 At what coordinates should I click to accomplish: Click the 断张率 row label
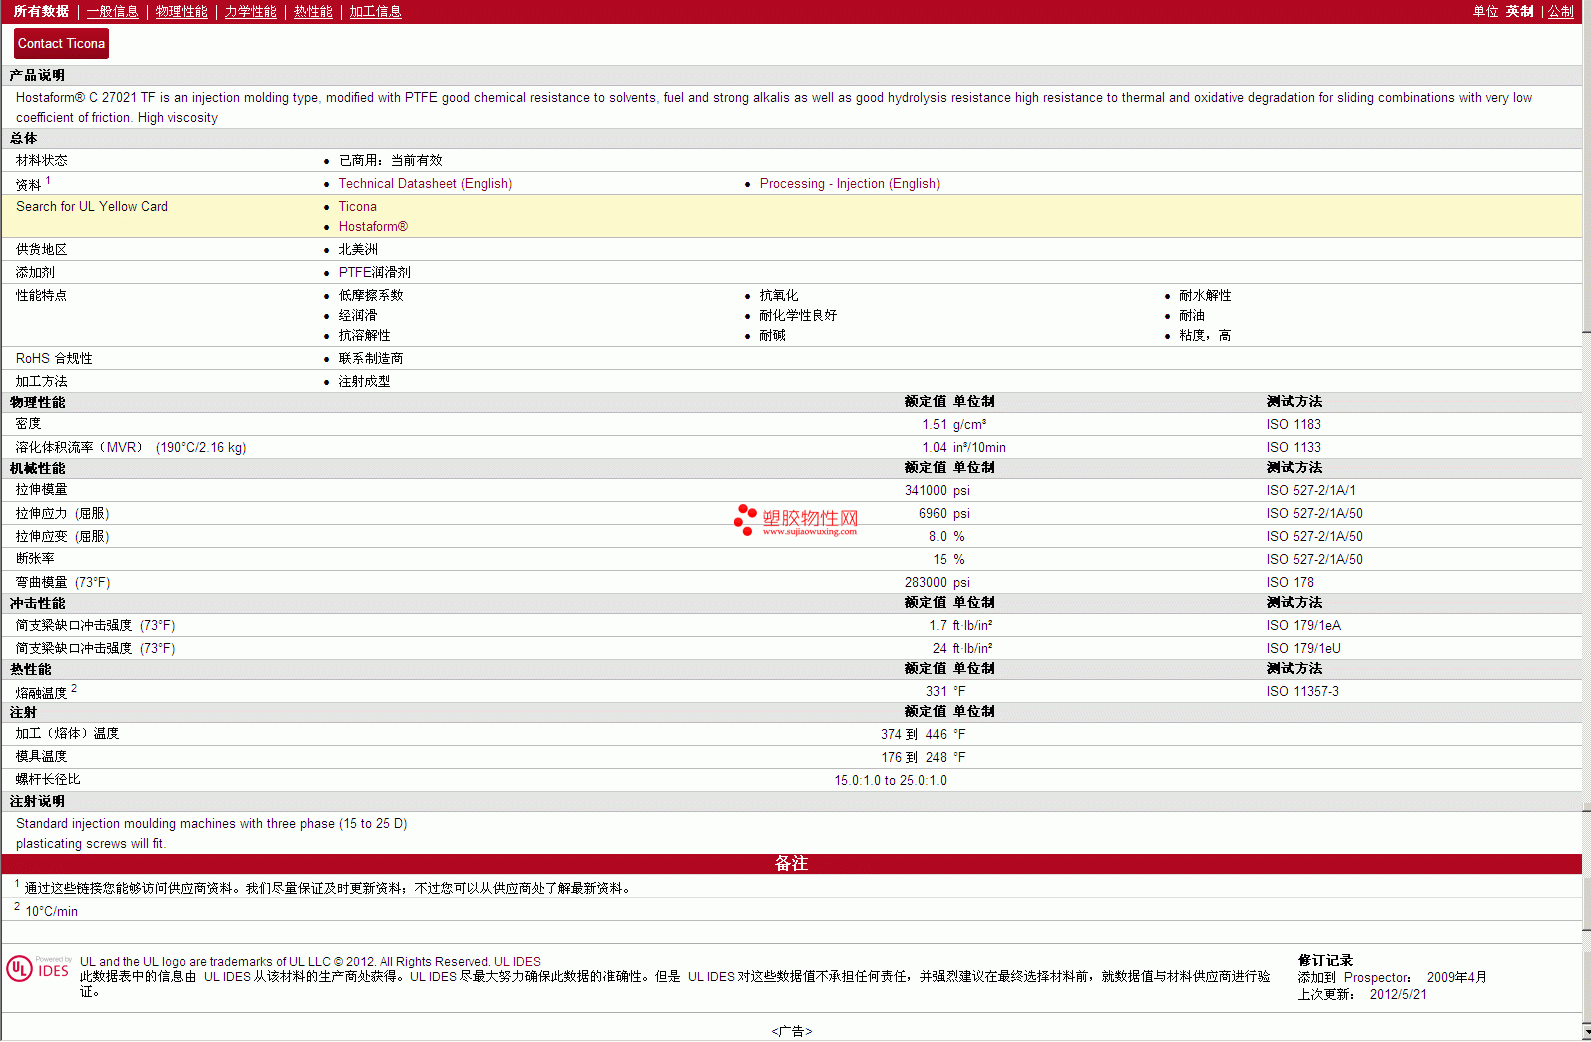pyautogui.click(x=35, y=559)
